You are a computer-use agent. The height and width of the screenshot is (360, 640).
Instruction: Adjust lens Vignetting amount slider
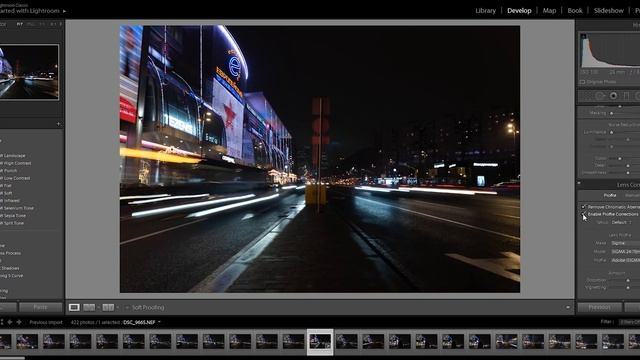(628, 287)
